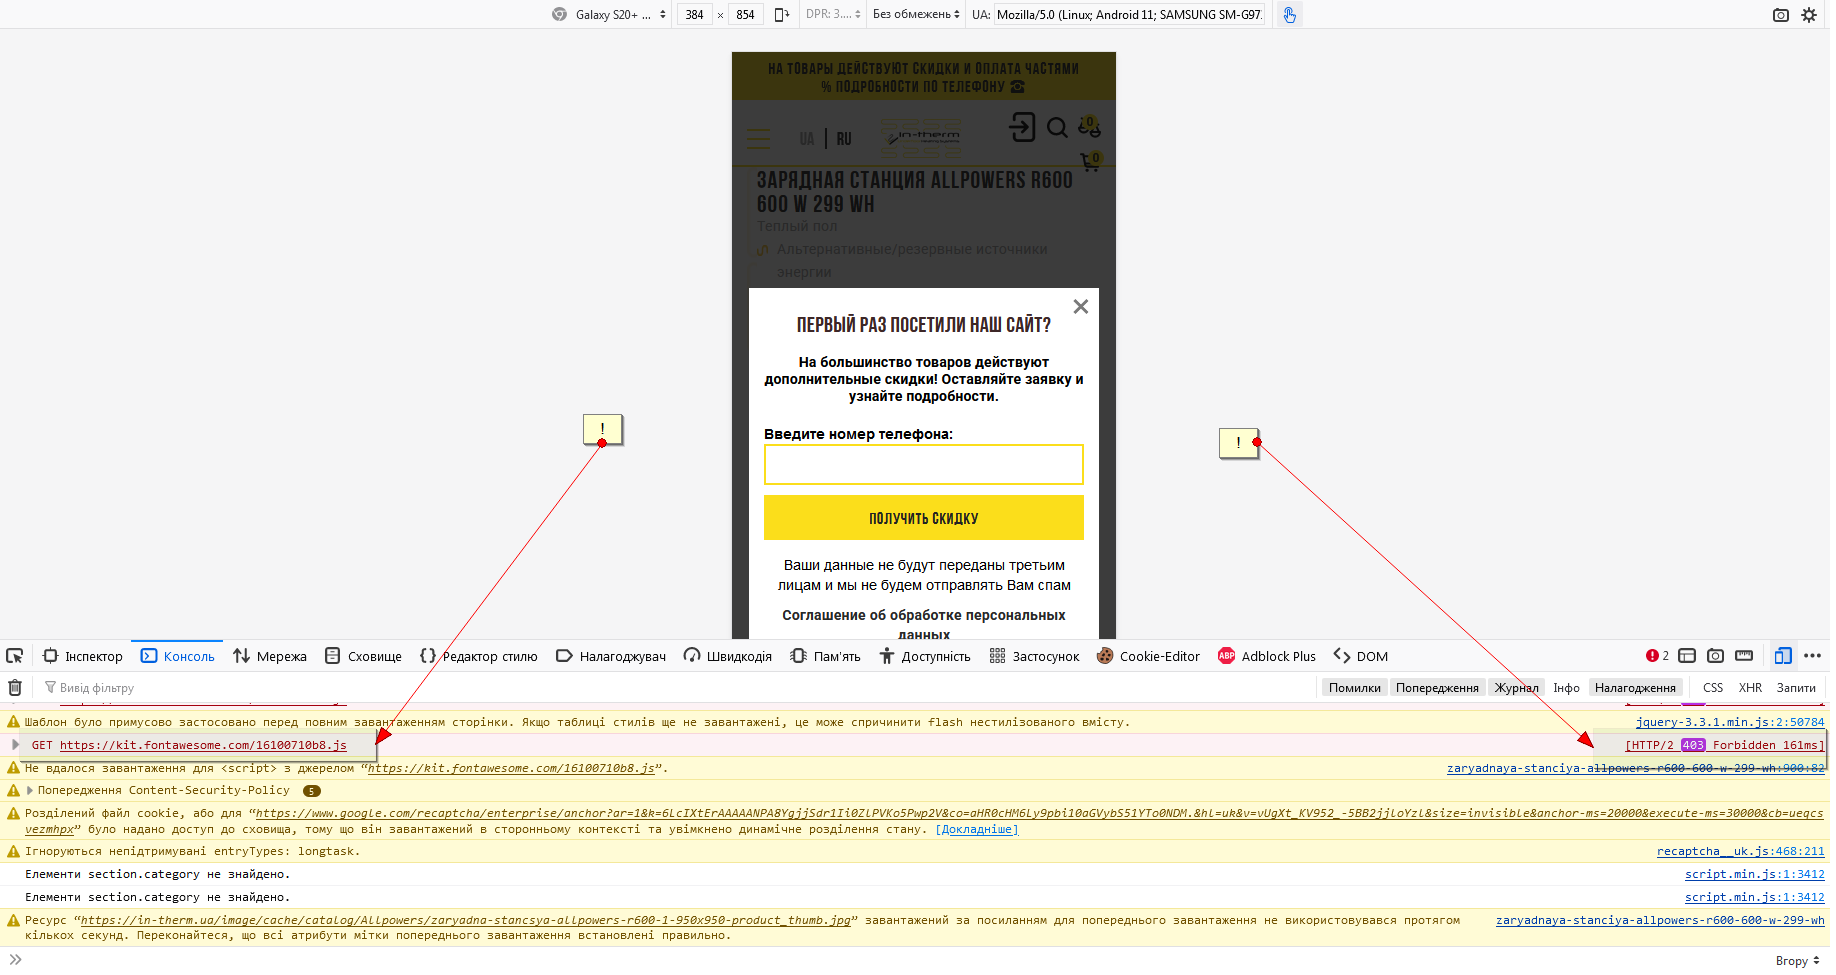Open the product_thumb.jpg resource URL link
Screen dimensions: 1836x975
coord(466,920)
